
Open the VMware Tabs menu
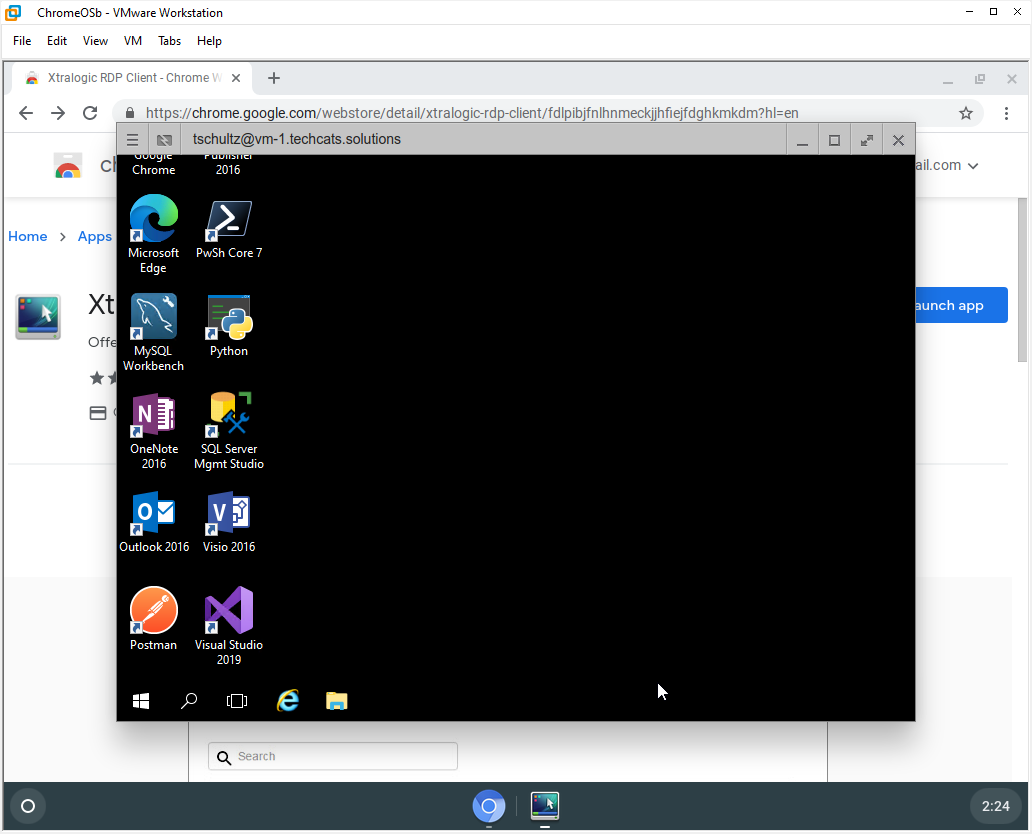[x=169, y=41]
